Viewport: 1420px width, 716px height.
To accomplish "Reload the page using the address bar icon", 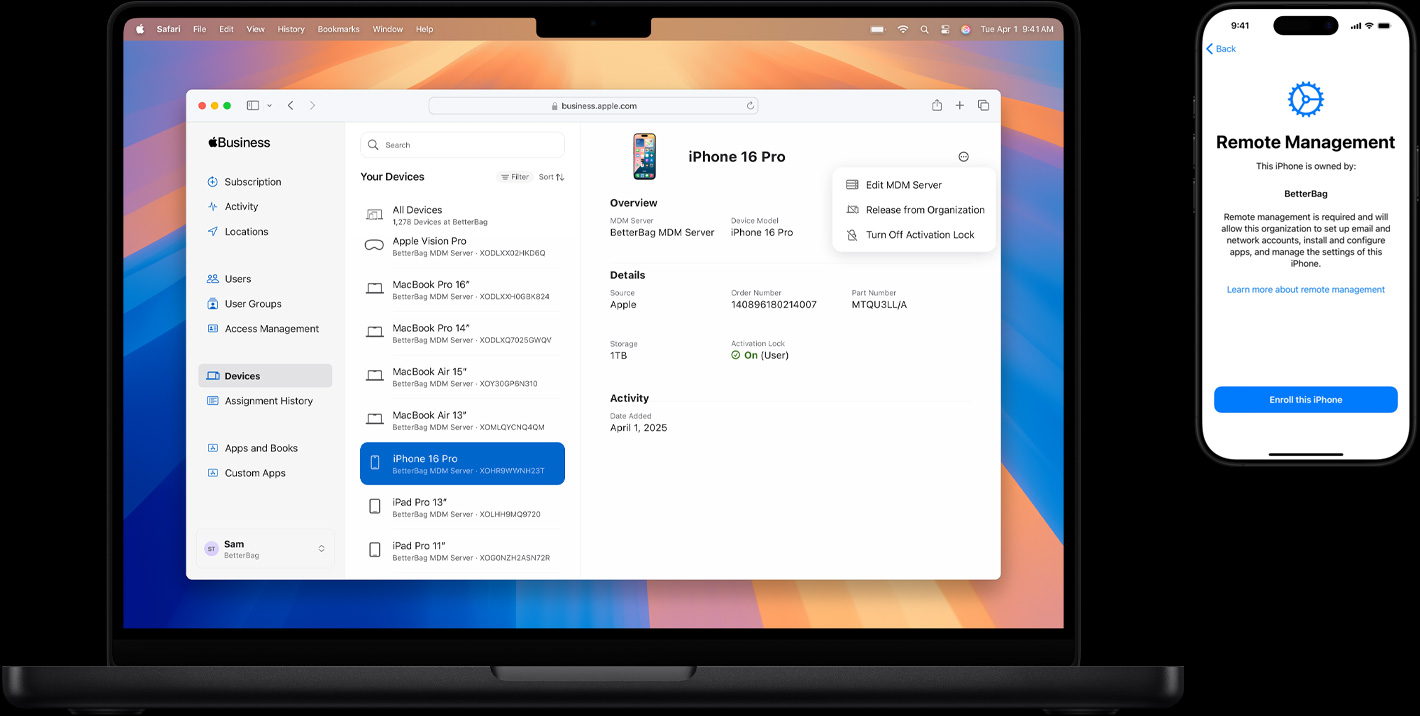I will click(x=750, y=105).
